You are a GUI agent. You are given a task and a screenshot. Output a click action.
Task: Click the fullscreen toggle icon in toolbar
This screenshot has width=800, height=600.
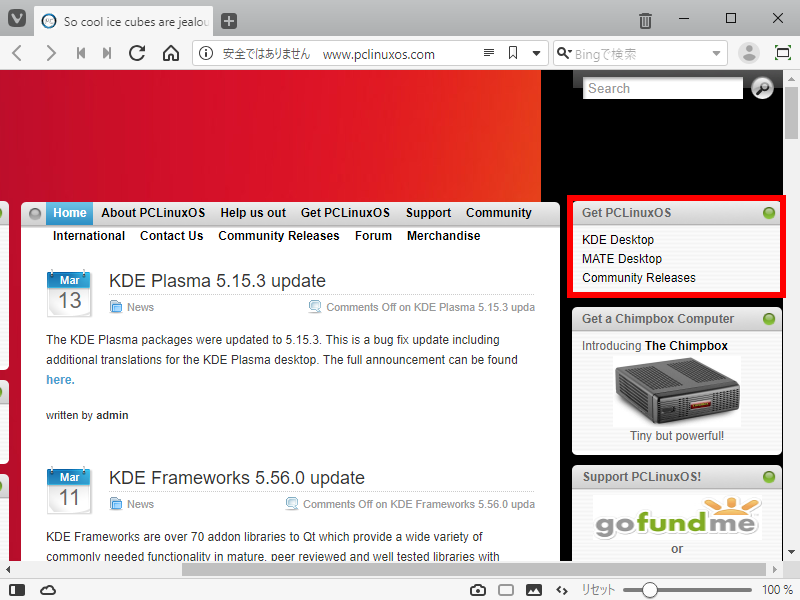pos(783,53)
